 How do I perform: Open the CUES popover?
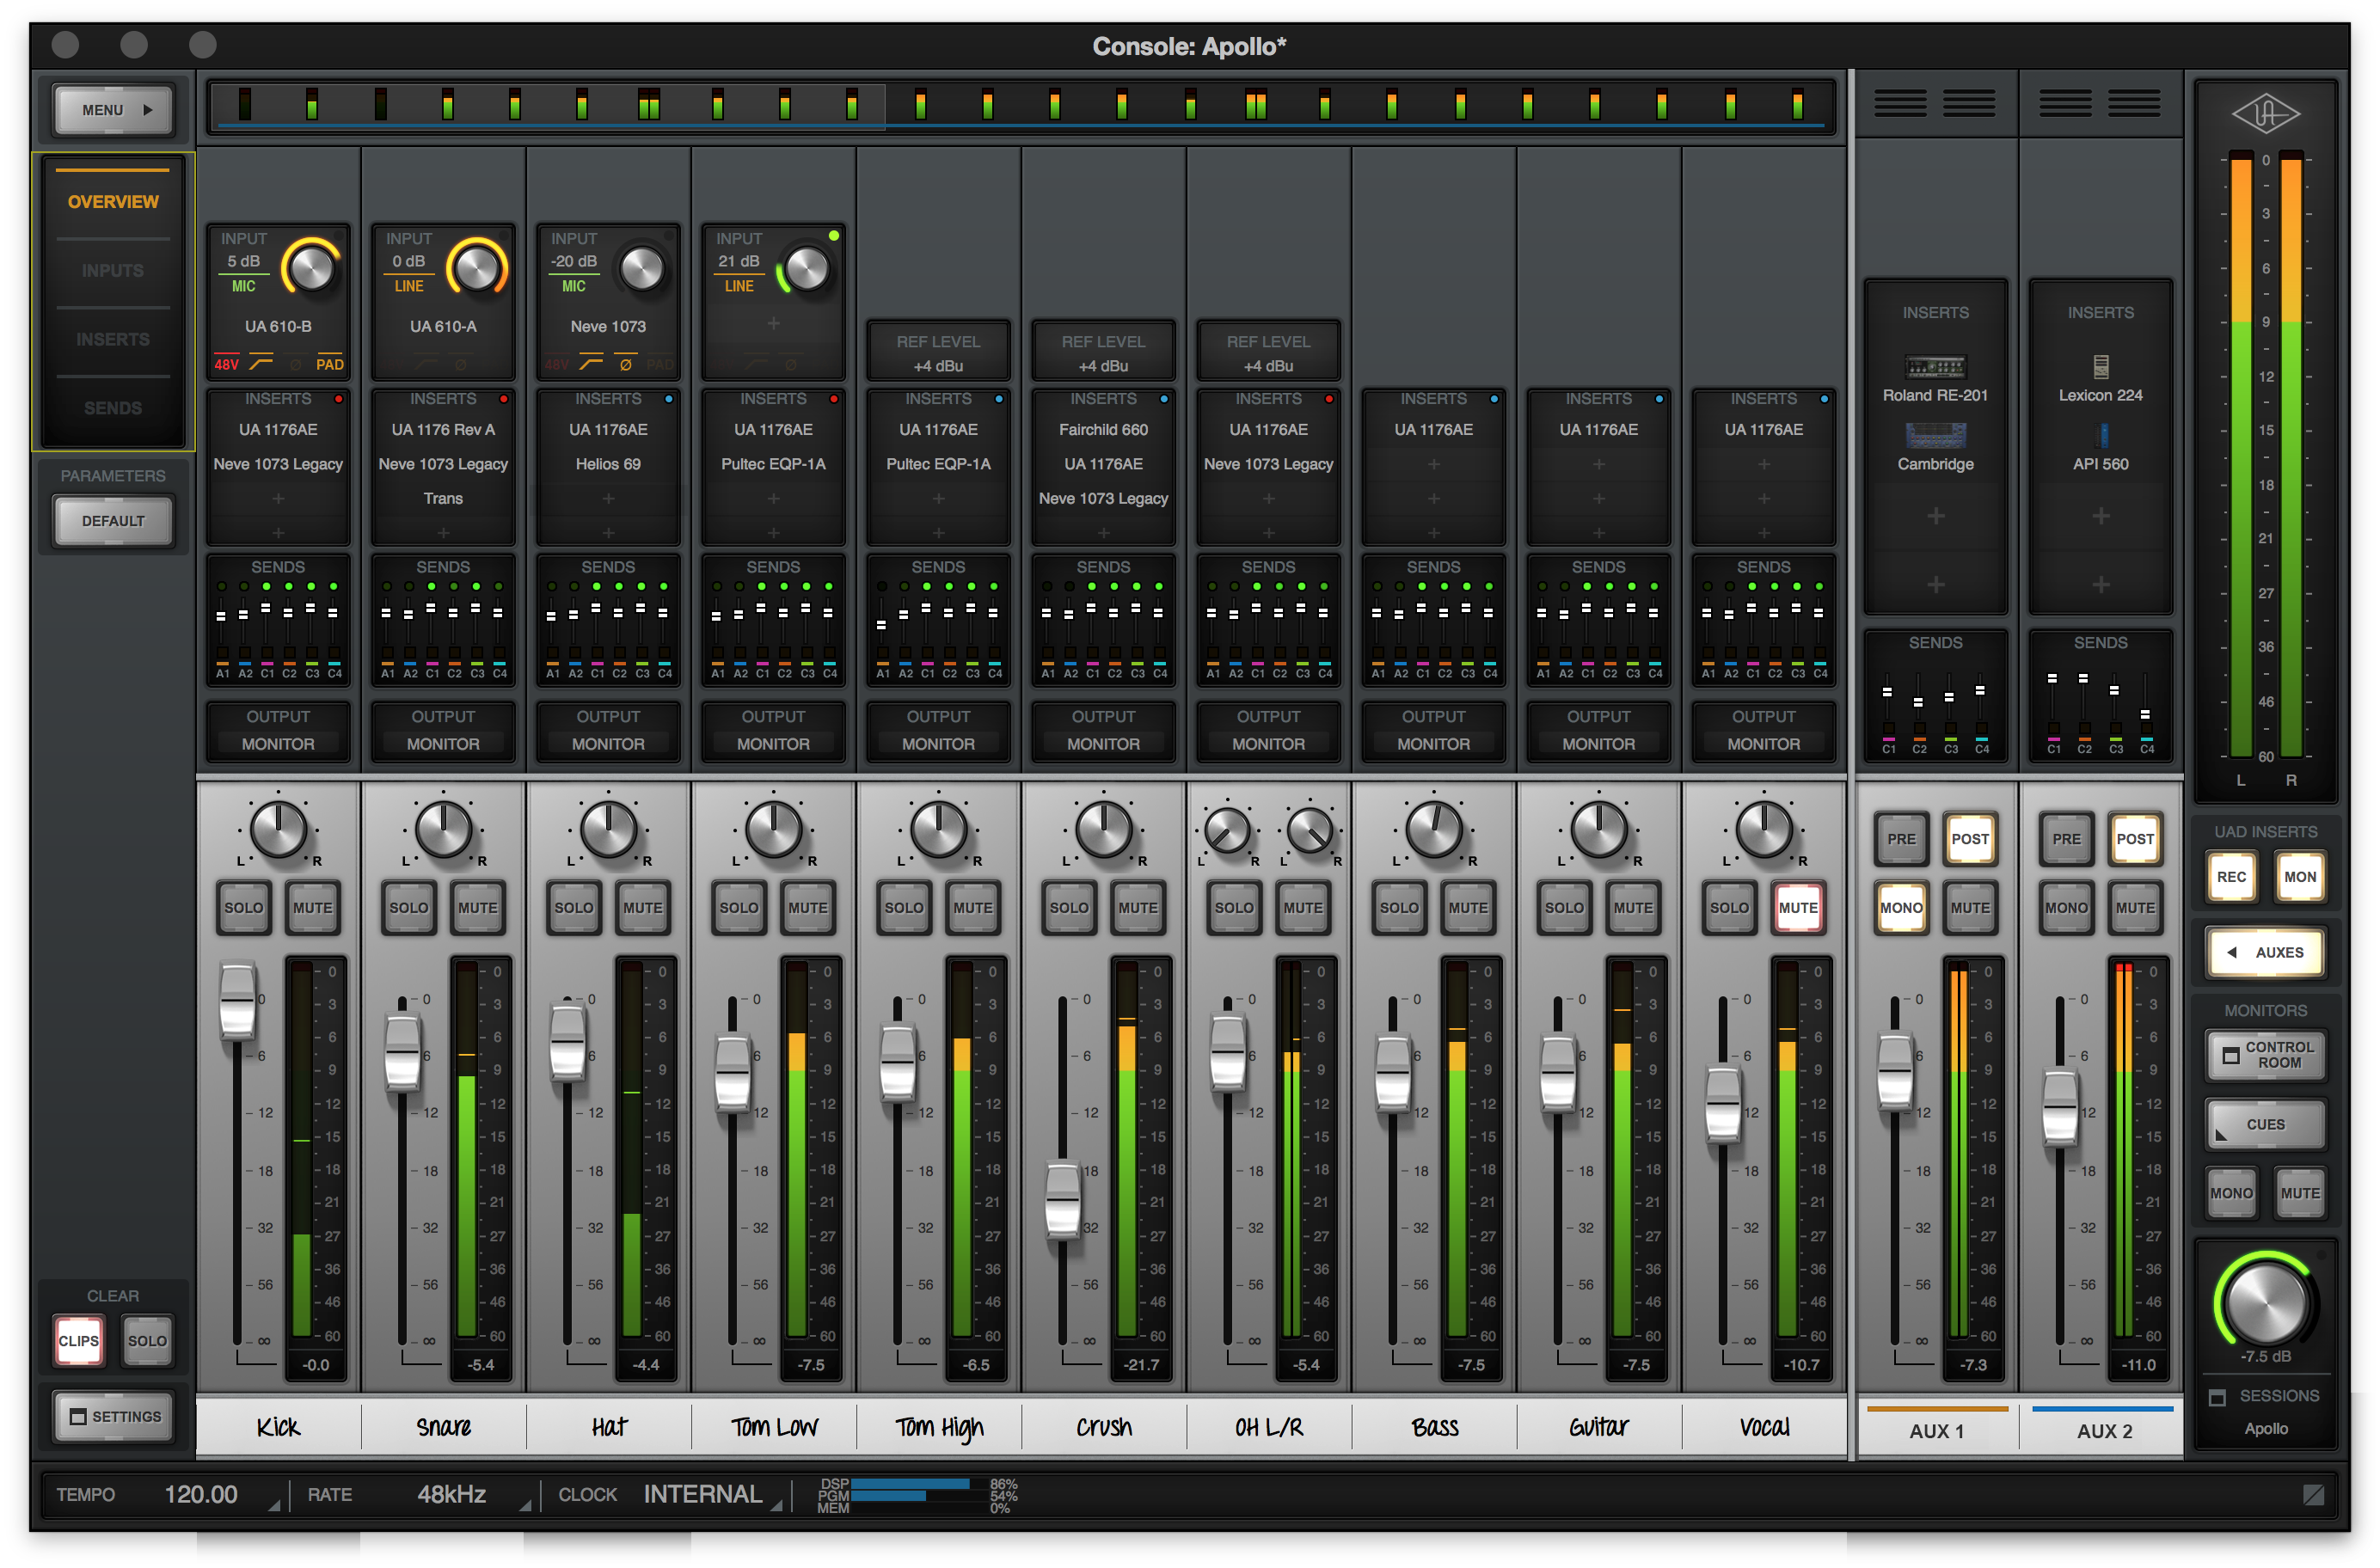click(x=2265, y=1124)
